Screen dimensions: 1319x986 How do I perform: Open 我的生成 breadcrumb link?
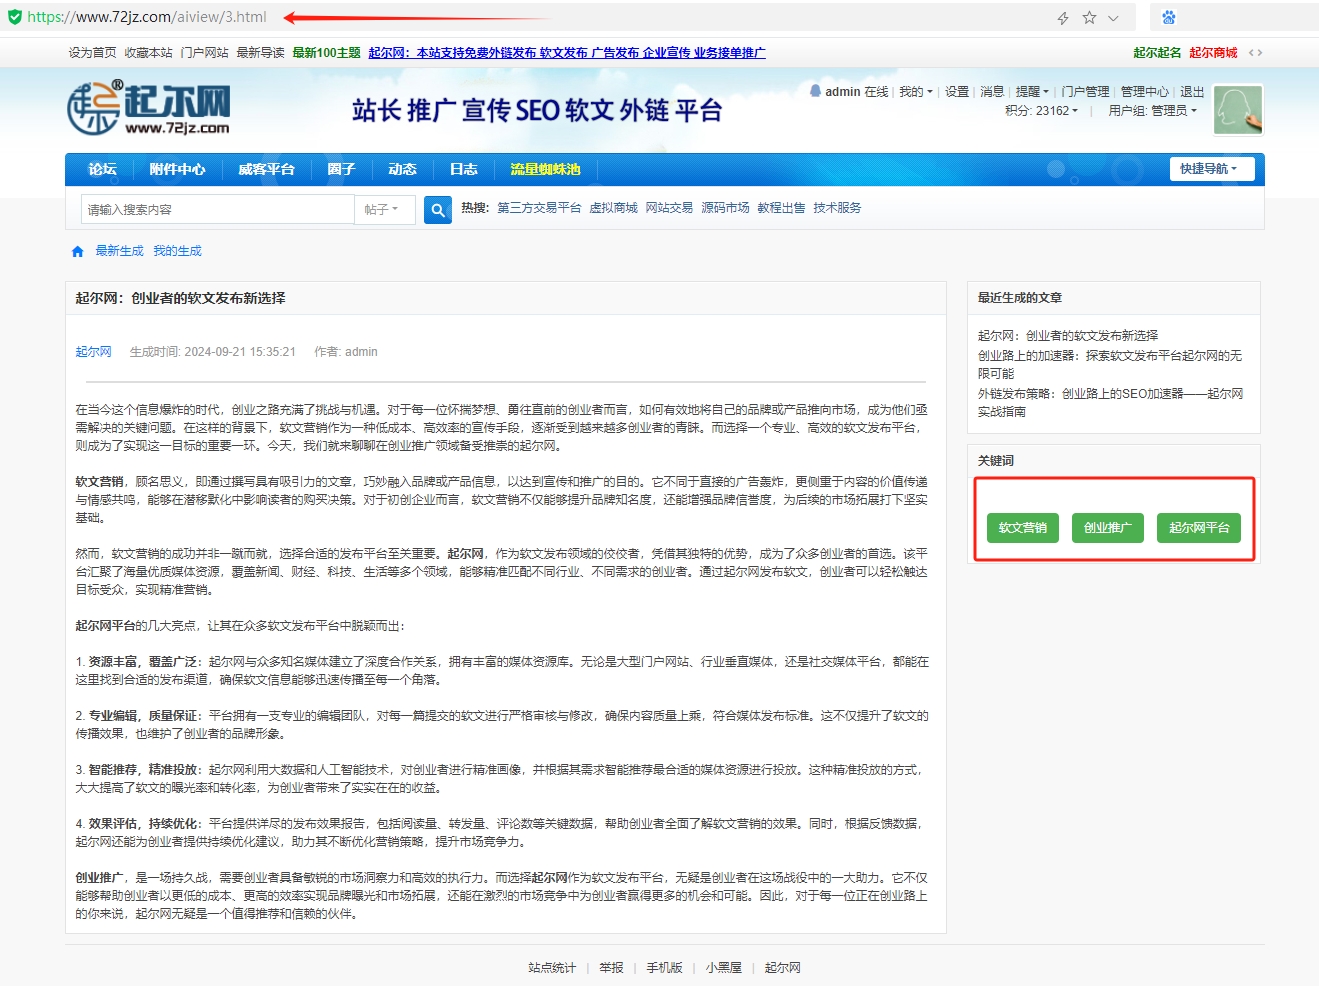point(177,251)
